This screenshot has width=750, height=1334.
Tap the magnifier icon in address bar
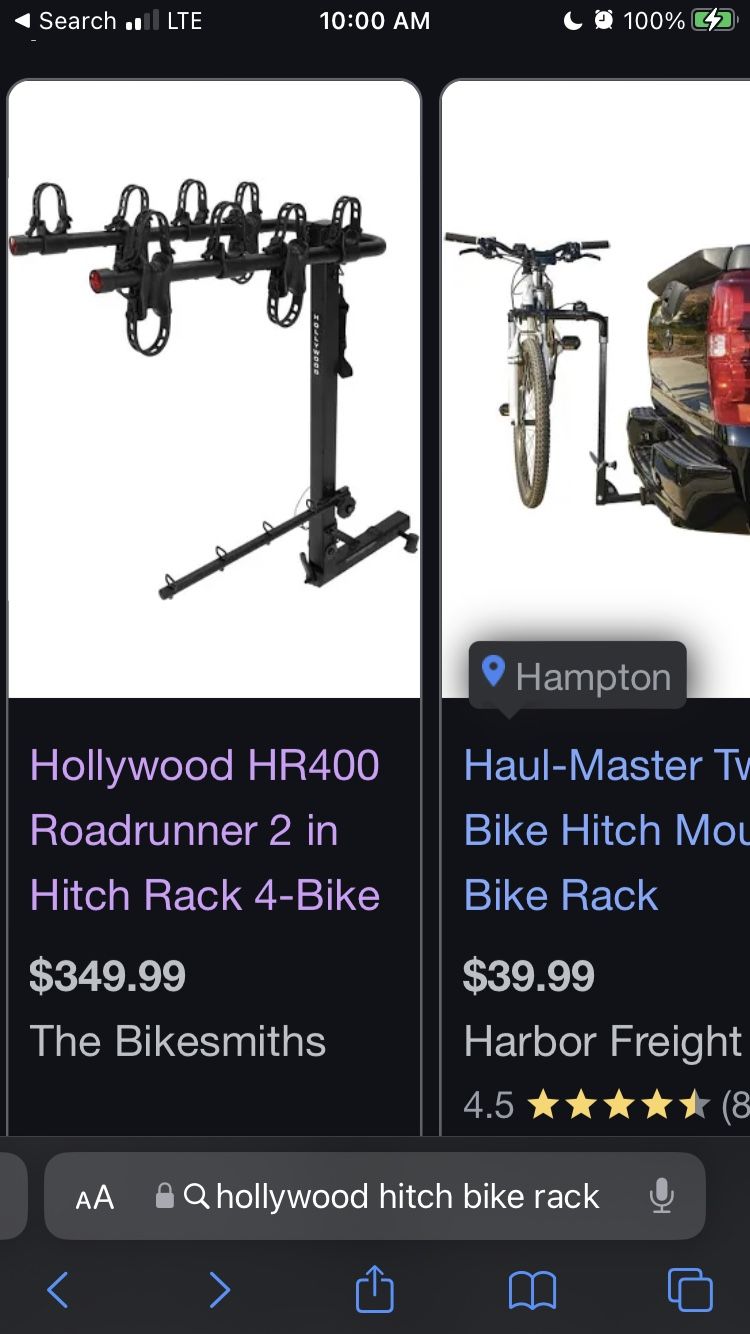197,1196
